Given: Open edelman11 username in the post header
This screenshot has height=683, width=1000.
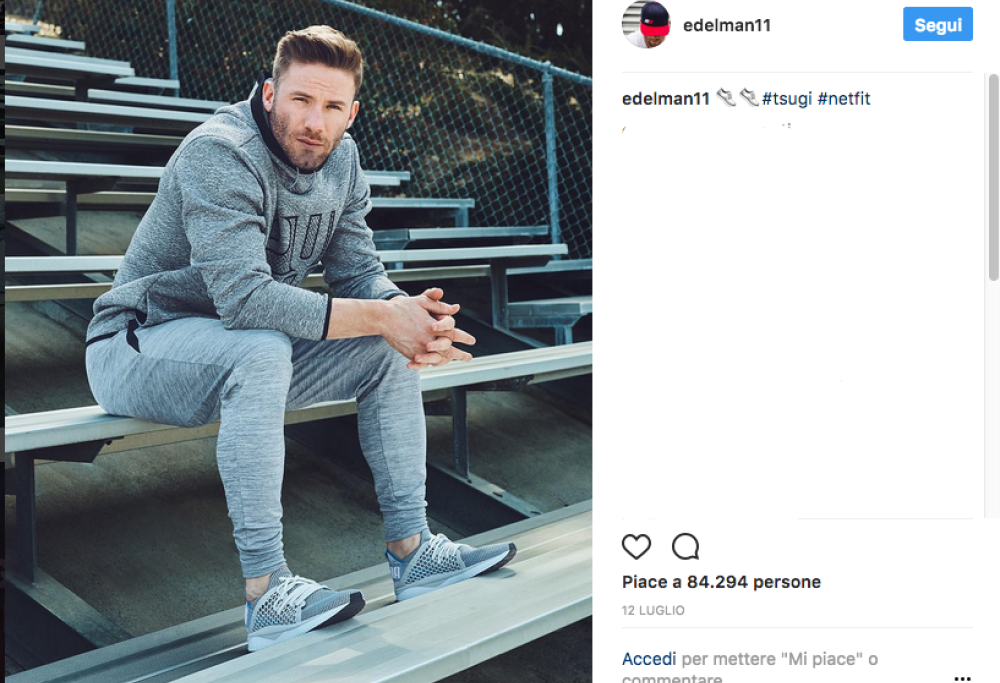Looking at the screenshot, I should (726, 25).
